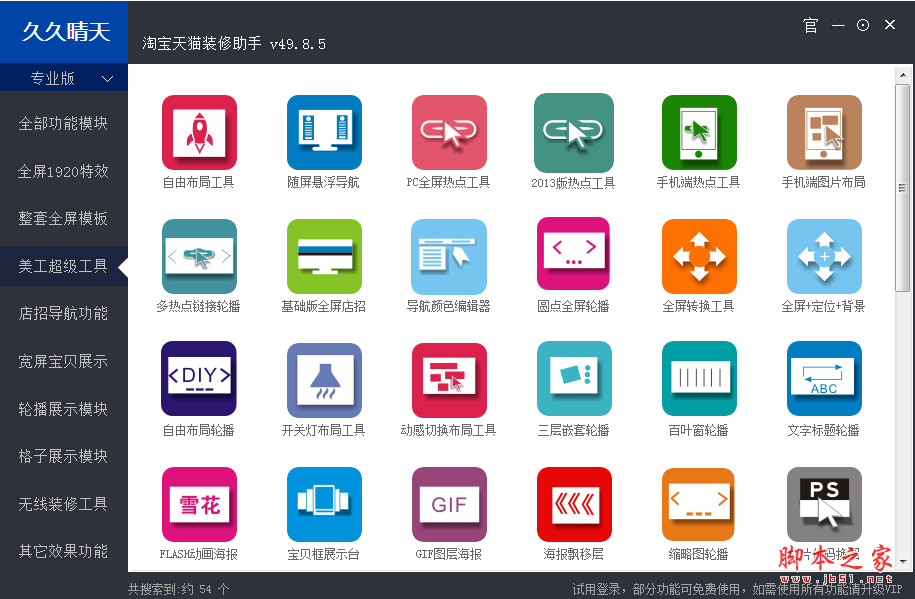
Task: Click the 百叶窗轮播 label text
Action: tap(699, 431)
